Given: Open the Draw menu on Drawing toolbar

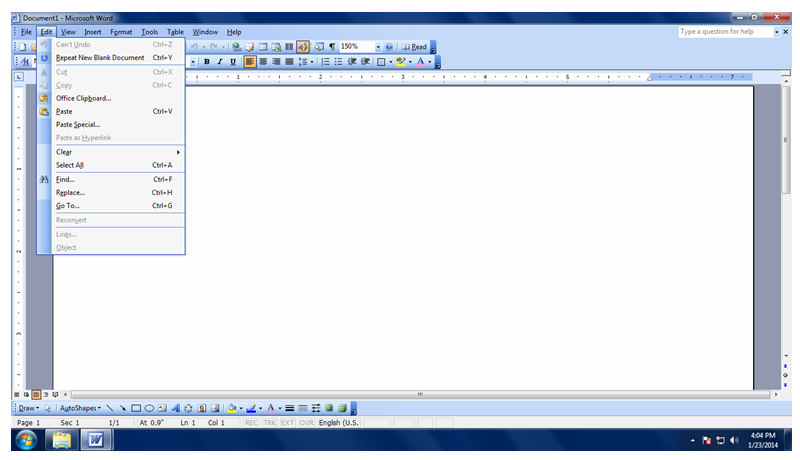Looking at the screenshot, I should click(x=29, y=408).
